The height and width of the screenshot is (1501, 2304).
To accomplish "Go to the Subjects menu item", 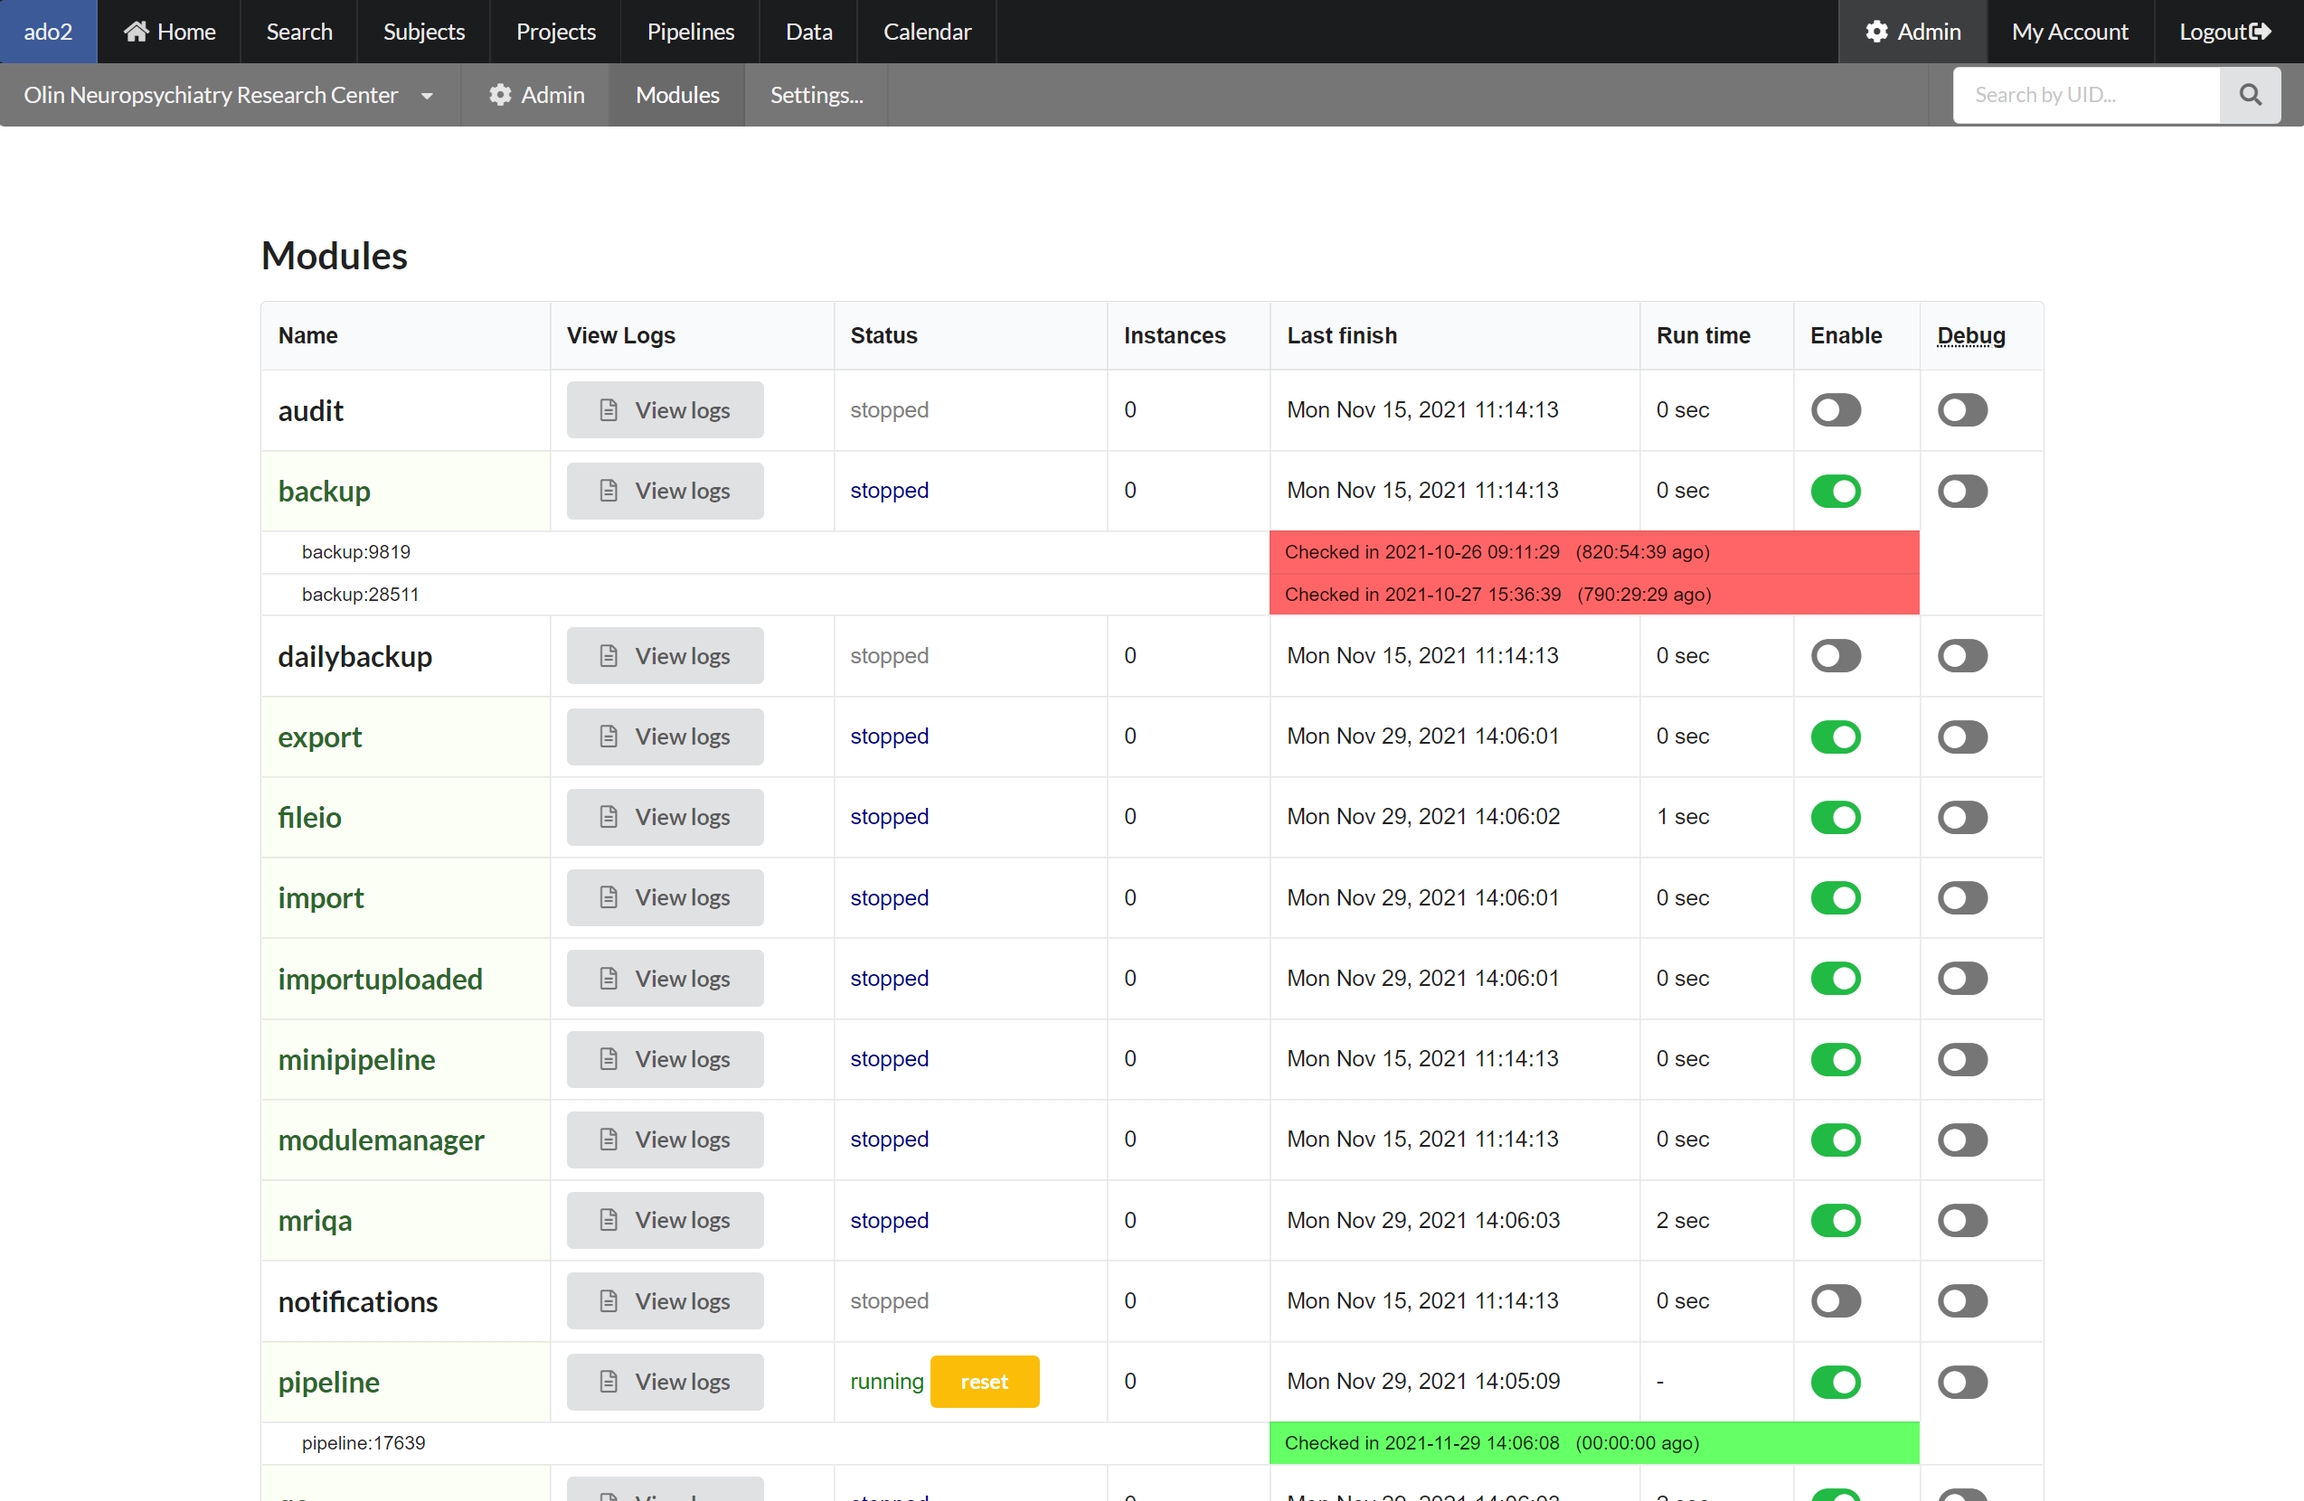I will [424, 31].
